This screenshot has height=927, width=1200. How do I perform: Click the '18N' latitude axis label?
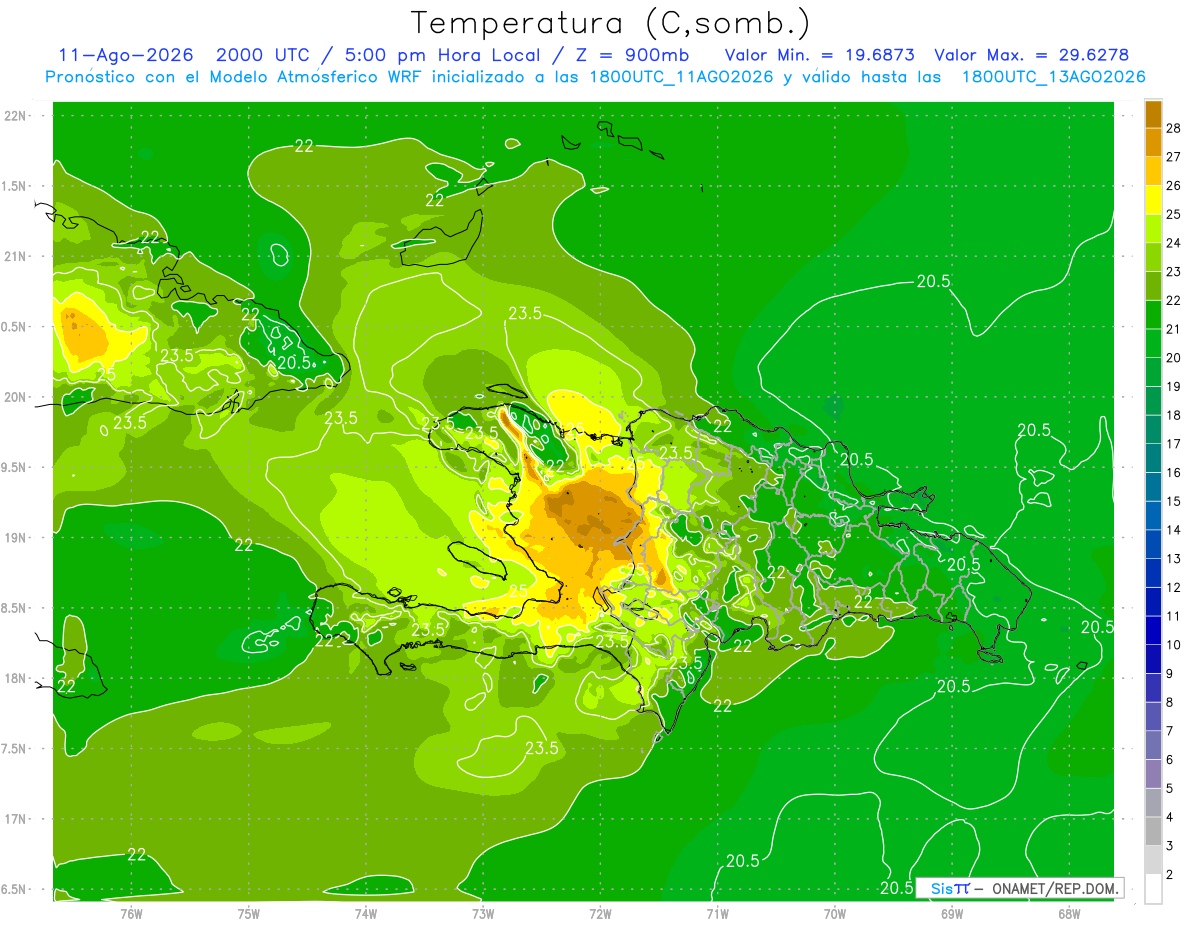tap(15, 678)
